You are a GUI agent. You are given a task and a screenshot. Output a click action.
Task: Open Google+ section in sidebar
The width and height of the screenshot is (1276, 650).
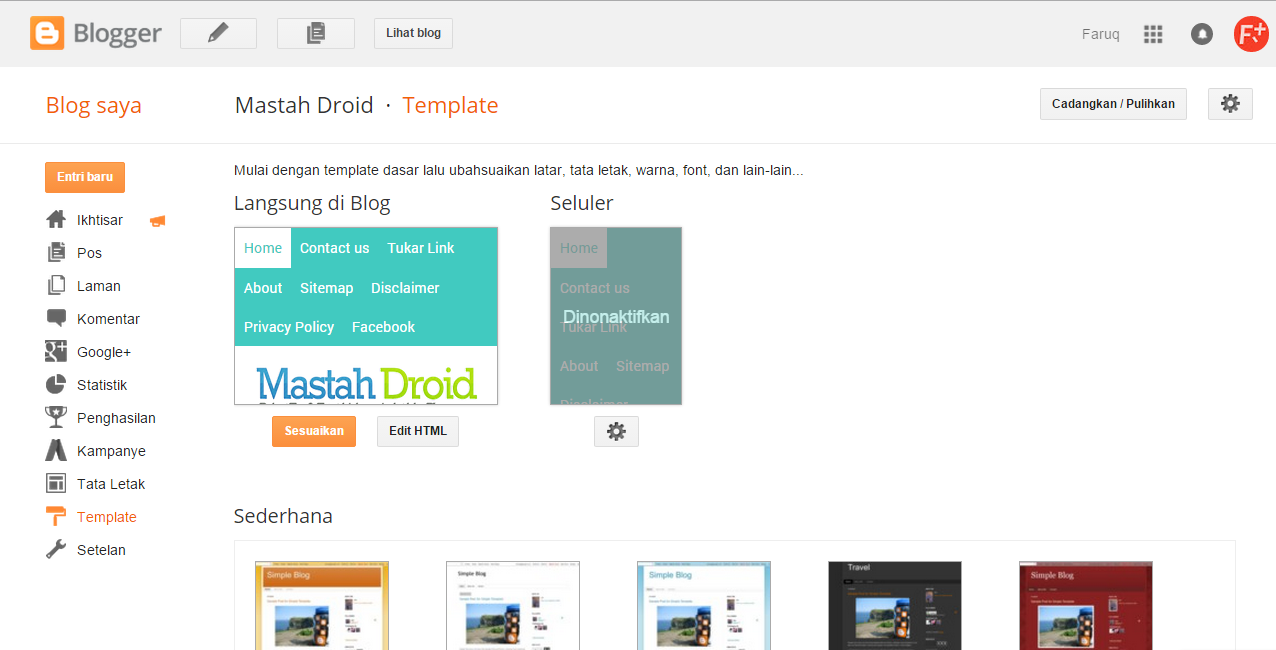(x=104, y=352)
